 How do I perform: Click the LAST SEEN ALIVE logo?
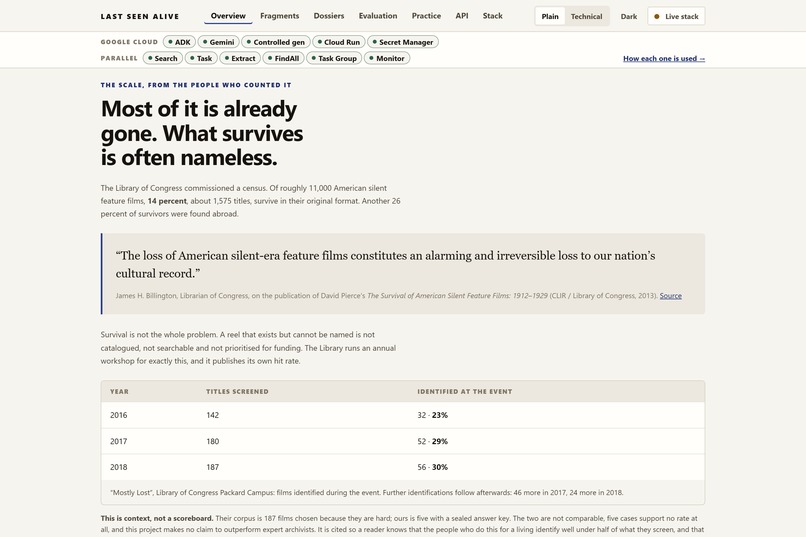(x=140, y=16)
